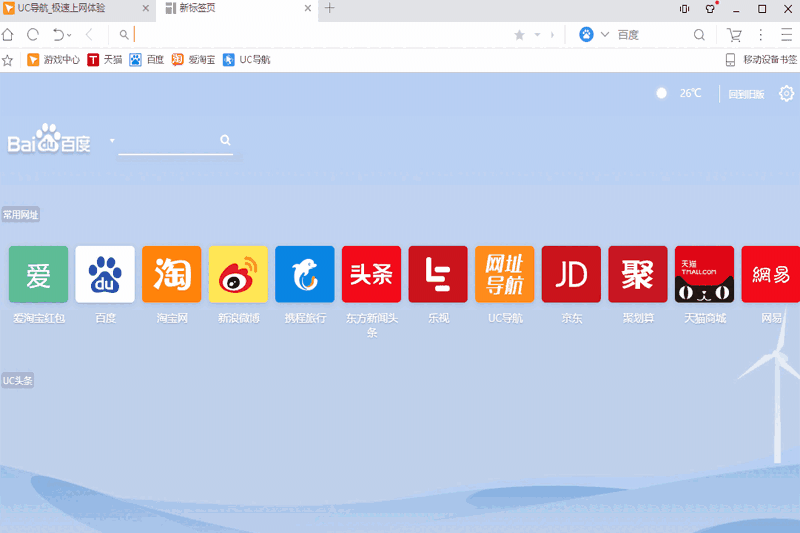The image size is (800, 533).
Task: Click the toolbar search magnifier button
Action: (699, 35)
